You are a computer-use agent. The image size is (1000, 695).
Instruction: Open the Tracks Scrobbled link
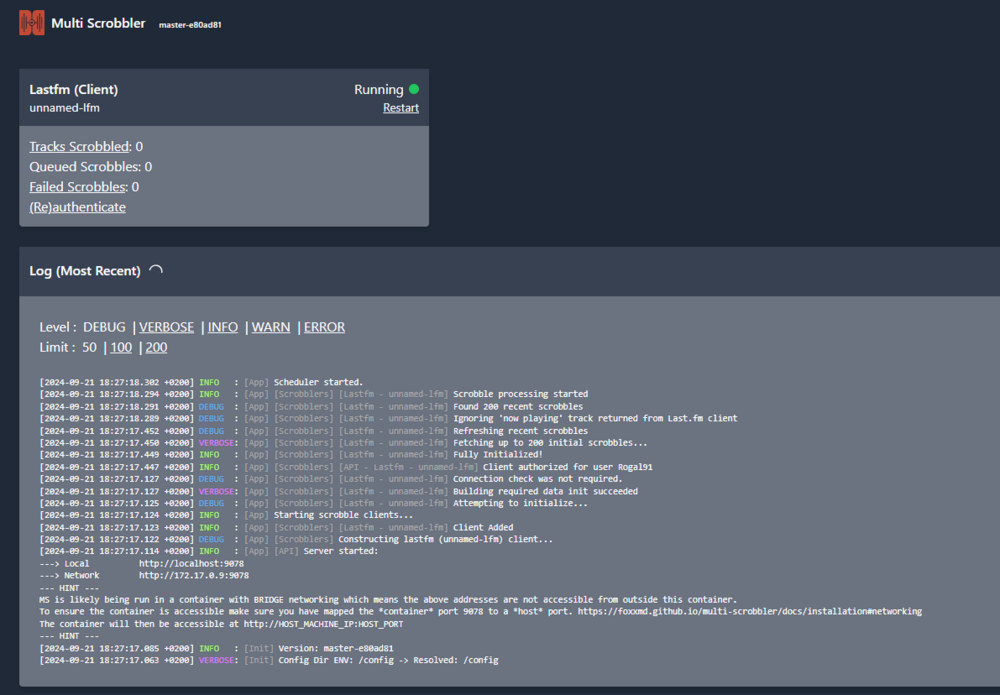tap(79, 147)
